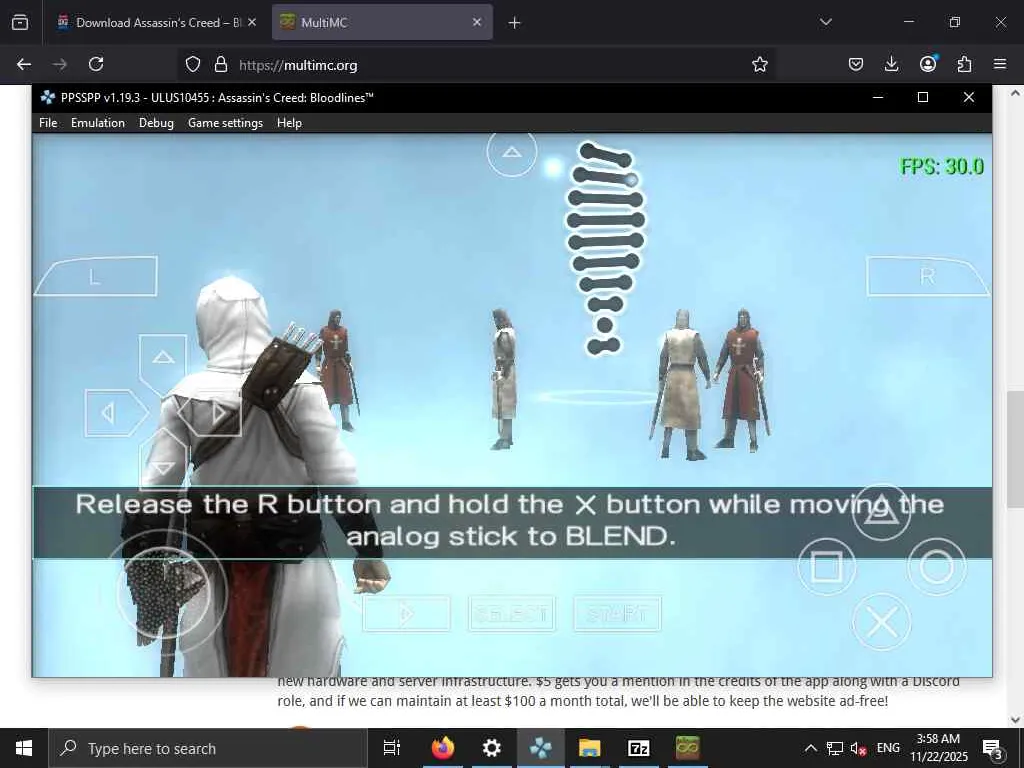Open 7-Zip from the taskbar

click(639, 748)
